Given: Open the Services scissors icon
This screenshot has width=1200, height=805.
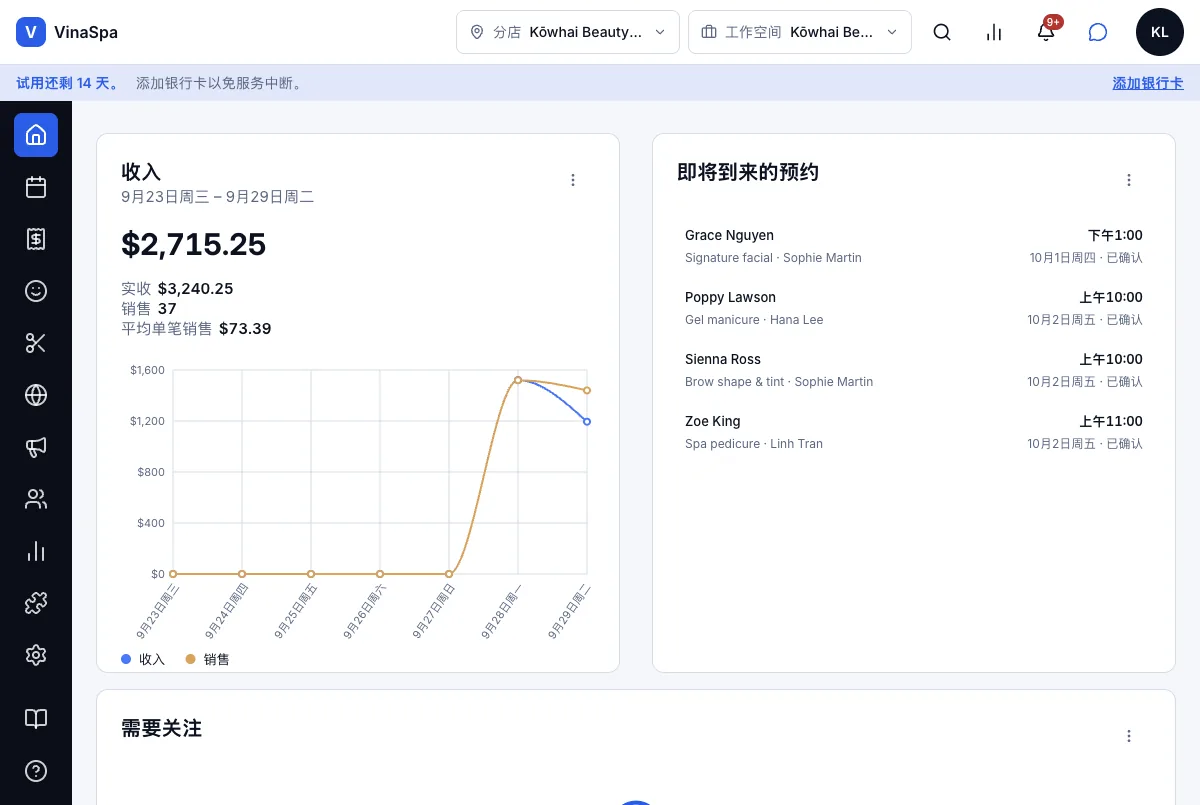Looking at the screenshot, I should [x=36, y=343].
